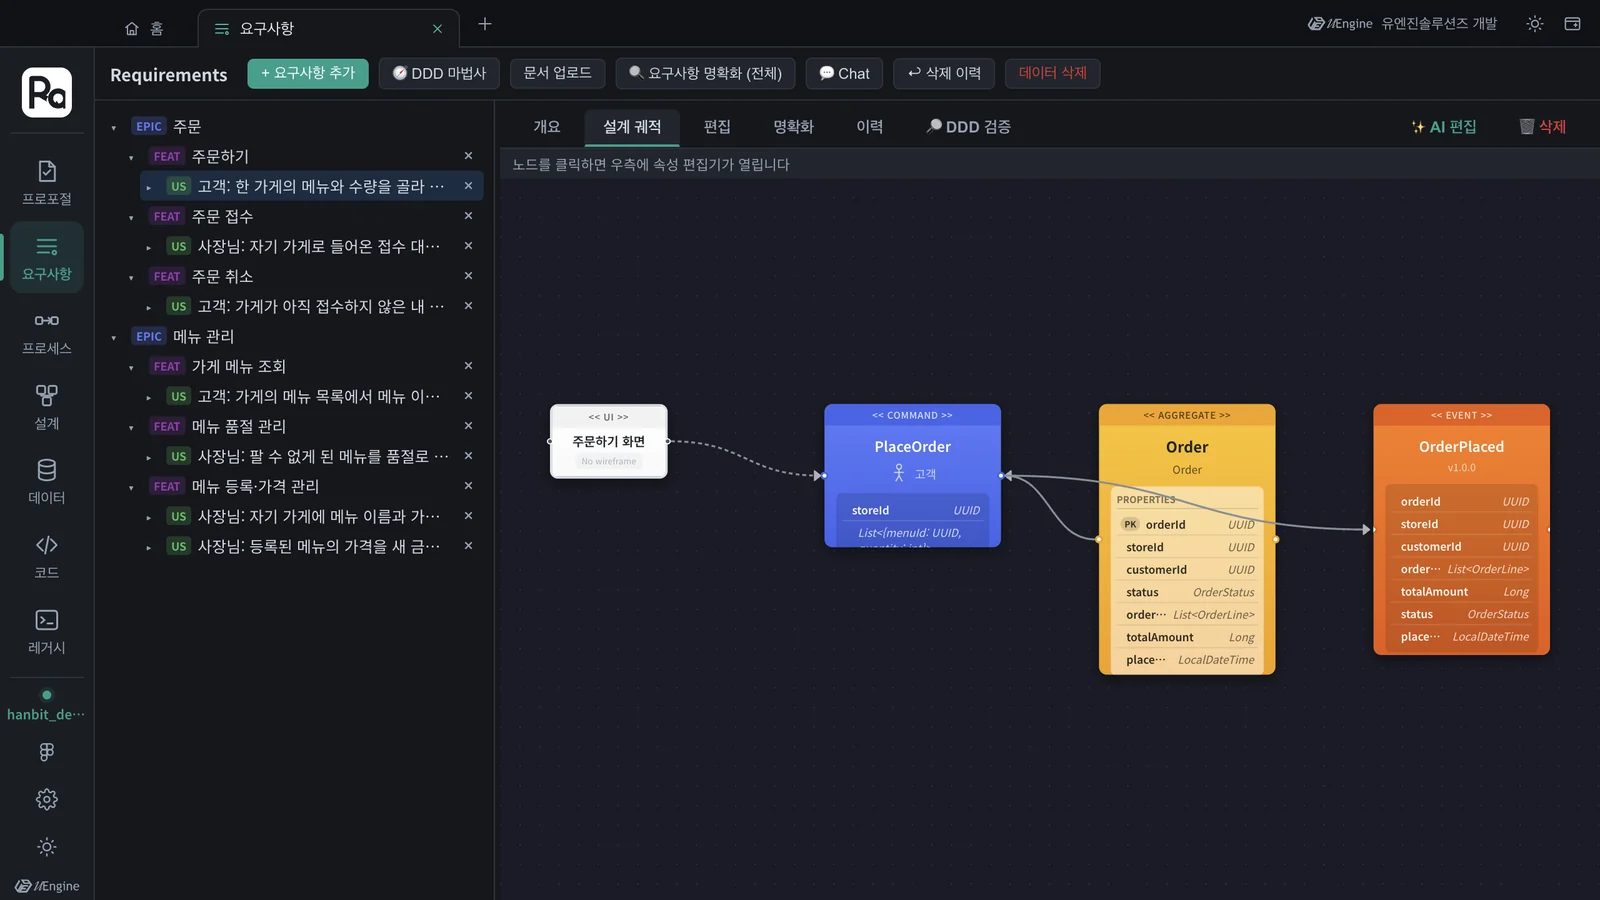The height and width of the screenshot is (900, 1600).
Task: Collapse the 주문 epic
Action: [114, 127]
